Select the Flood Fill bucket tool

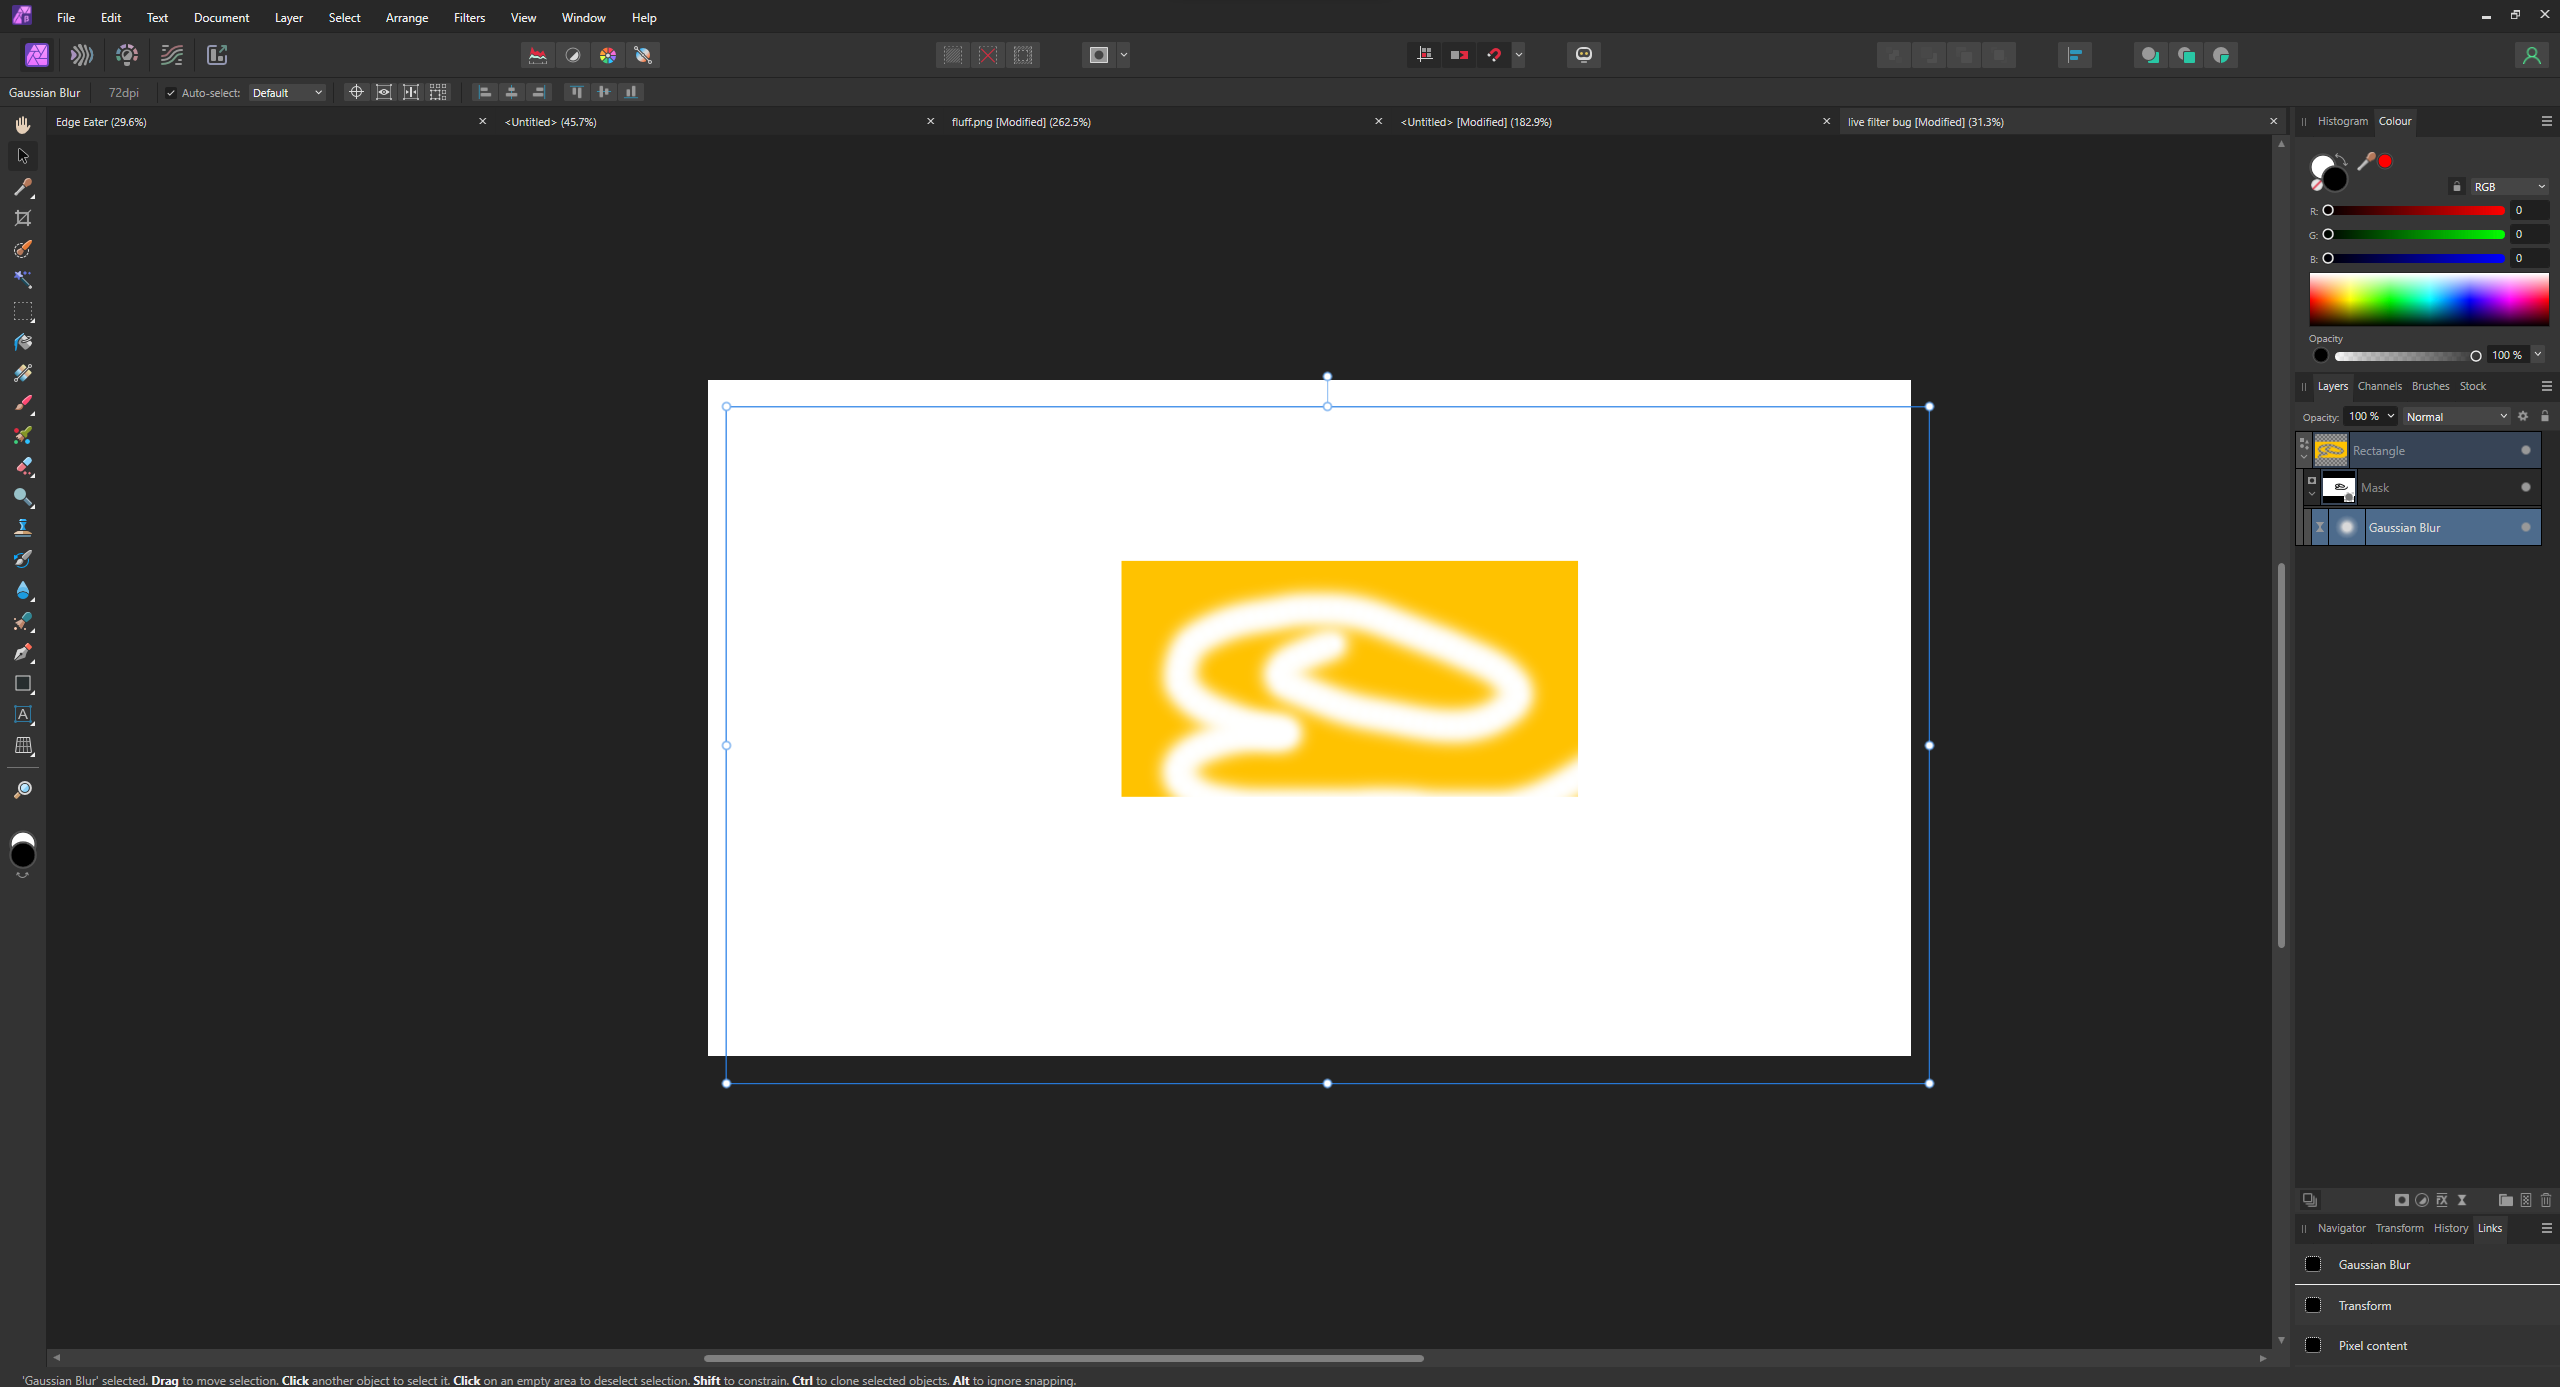click(23, 342)
